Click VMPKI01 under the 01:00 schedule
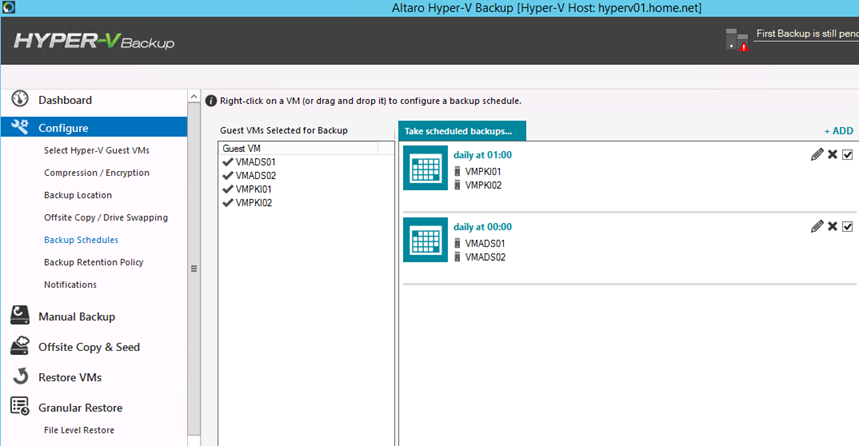This screenshot has width=859, height=446. (483, 171)
